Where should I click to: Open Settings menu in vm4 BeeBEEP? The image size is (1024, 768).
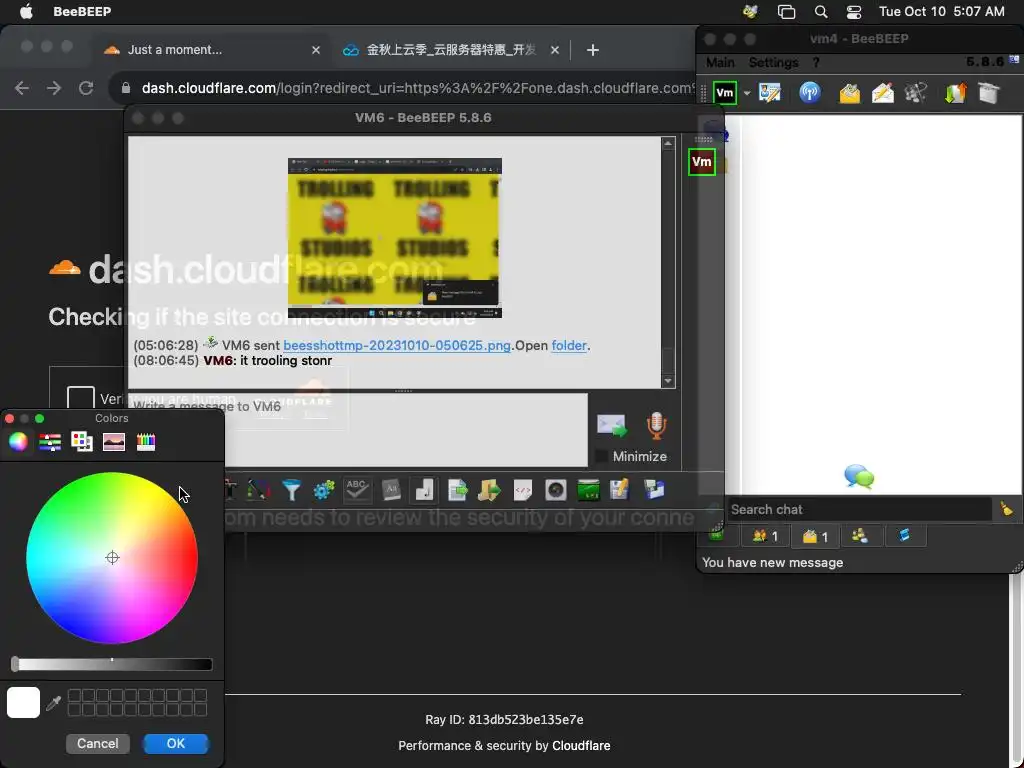[773, 63]
